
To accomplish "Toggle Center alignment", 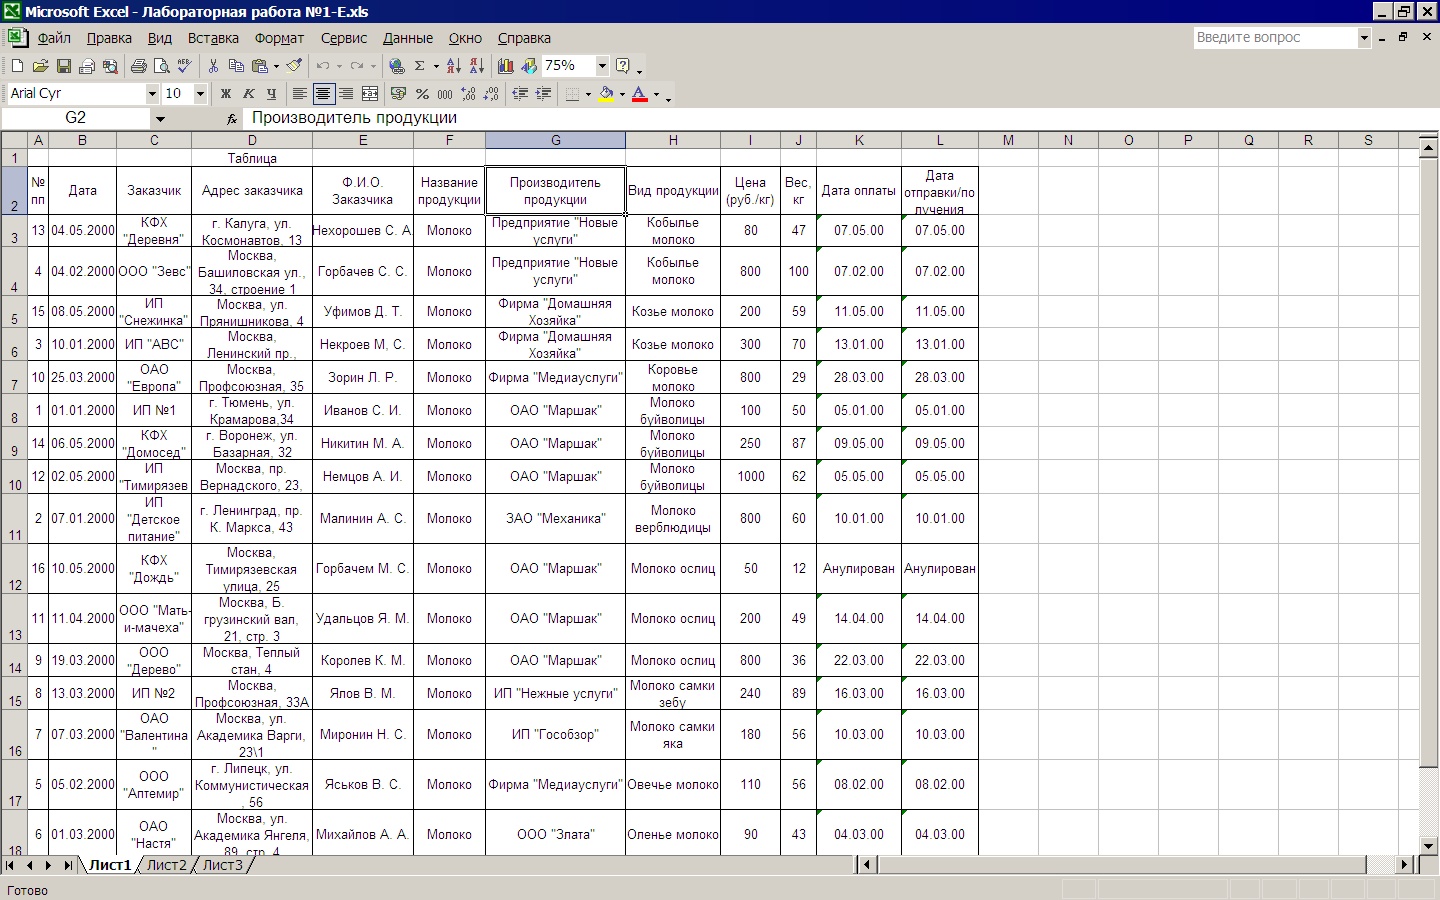I will tap(323, 93).
